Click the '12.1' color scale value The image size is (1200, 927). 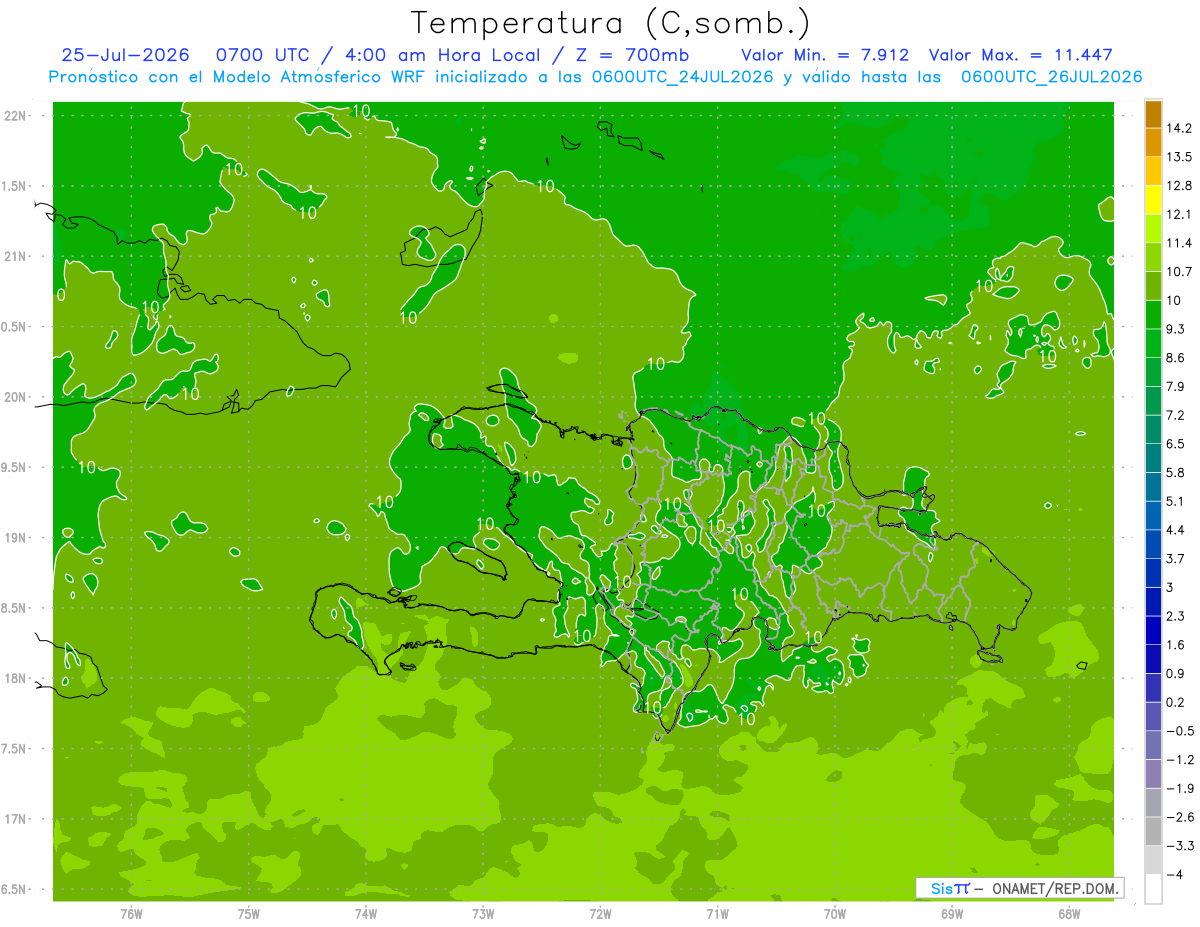pos(1179,214)
